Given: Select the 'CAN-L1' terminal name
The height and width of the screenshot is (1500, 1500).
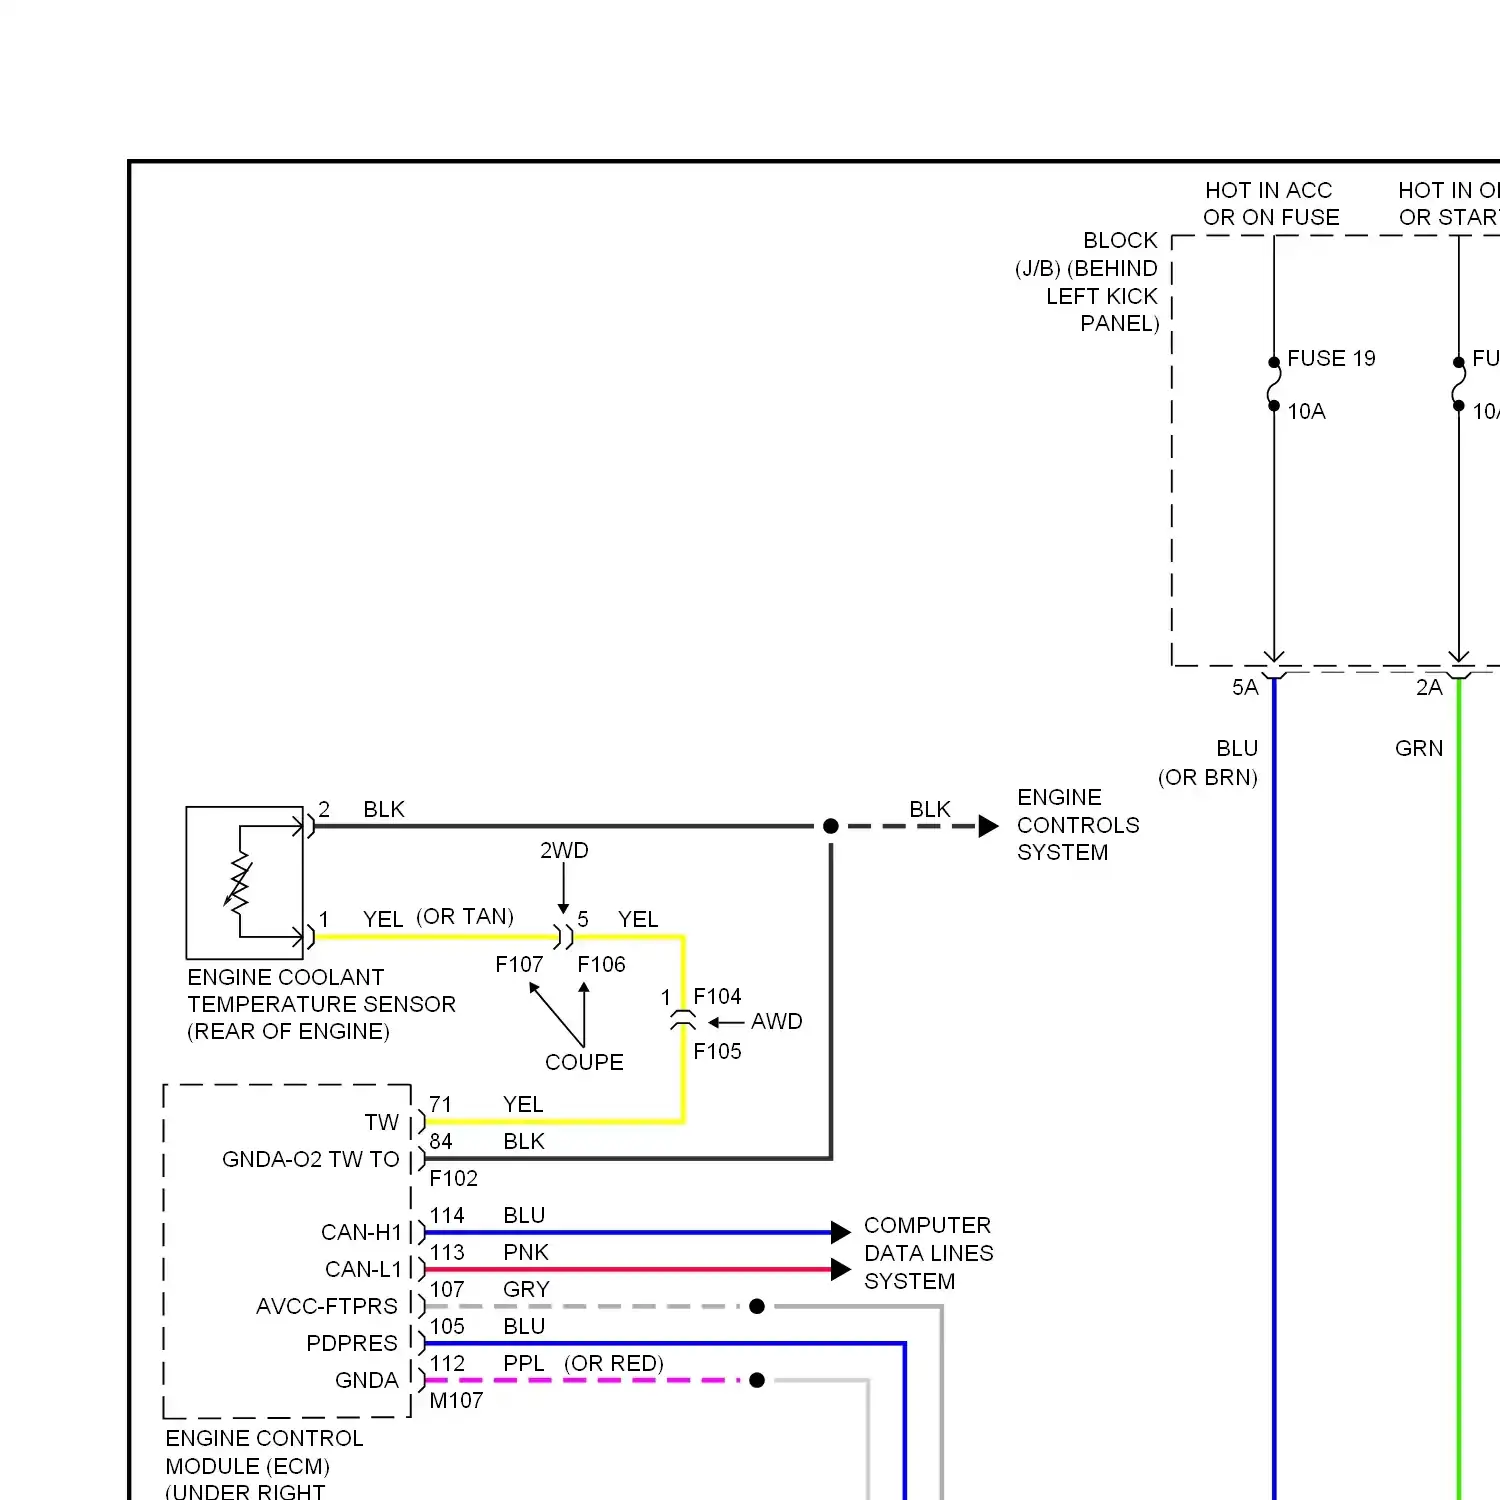Looking at the screenshot, I should tap(363, 1269).
